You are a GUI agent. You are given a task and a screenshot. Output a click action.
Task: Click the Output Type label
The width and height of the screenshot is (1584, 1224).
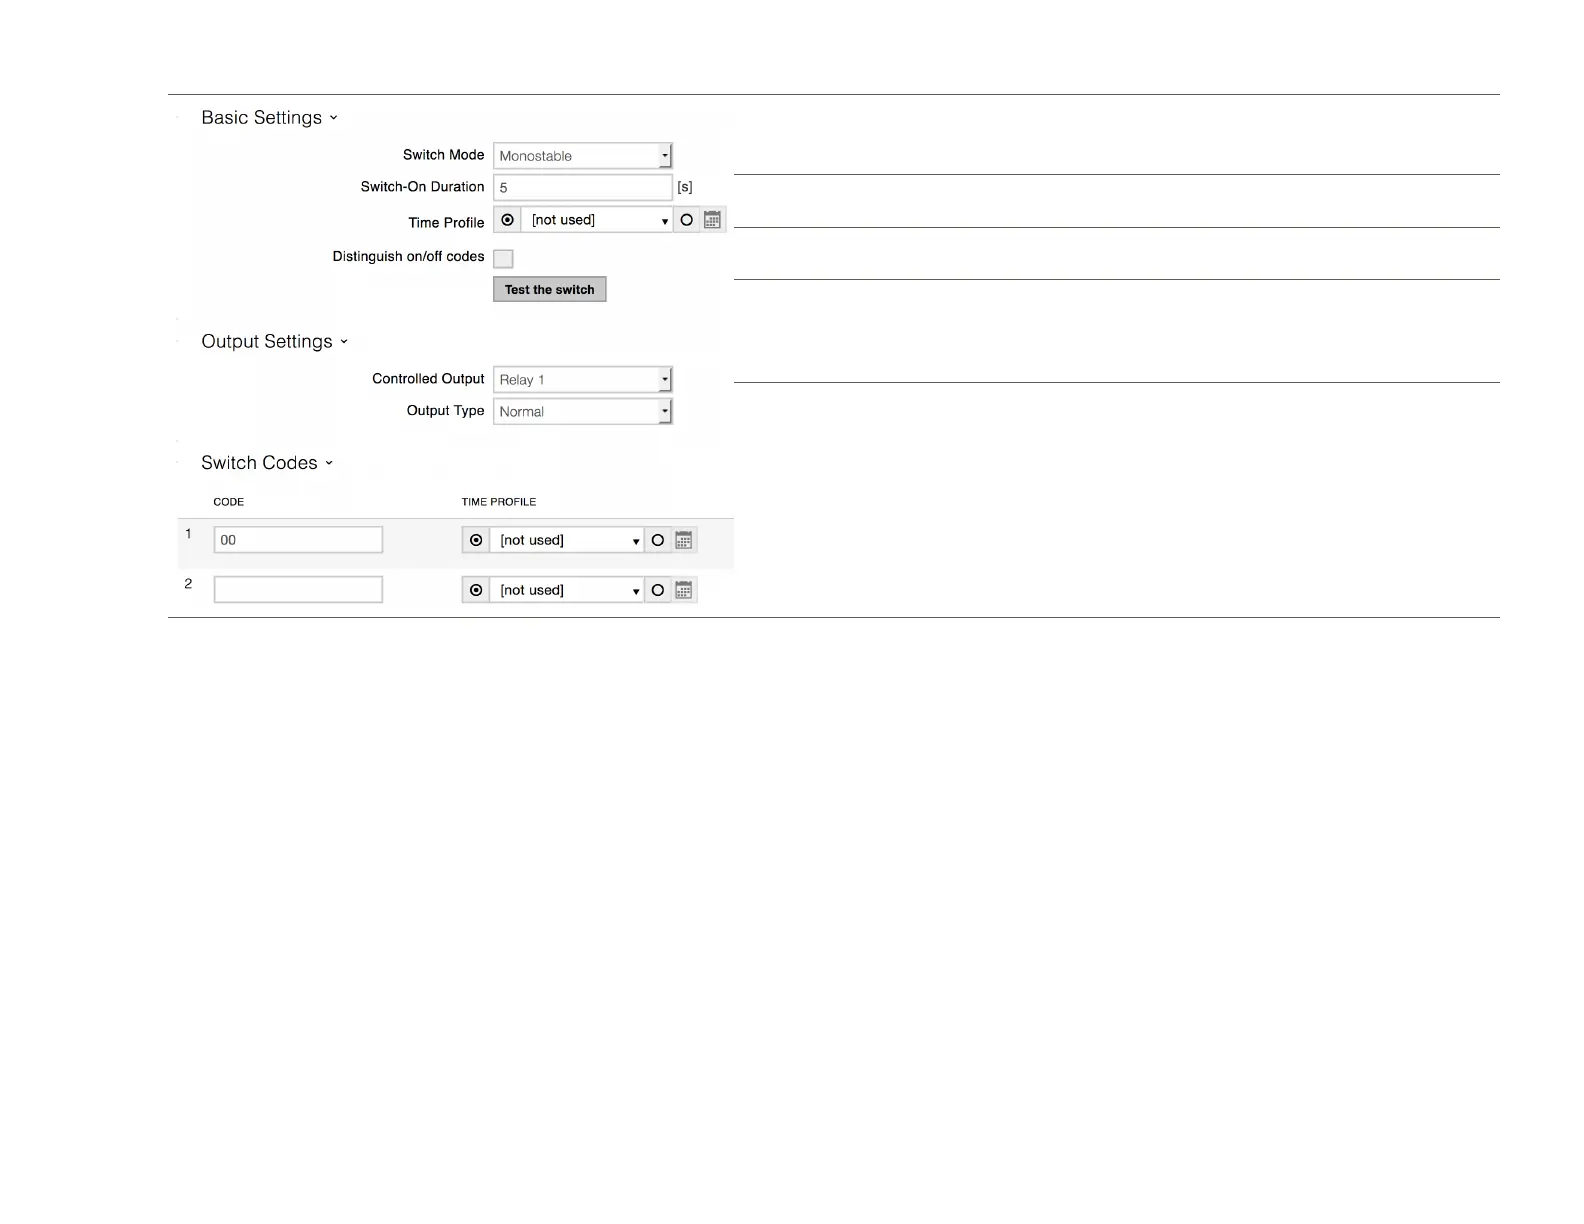446,411
